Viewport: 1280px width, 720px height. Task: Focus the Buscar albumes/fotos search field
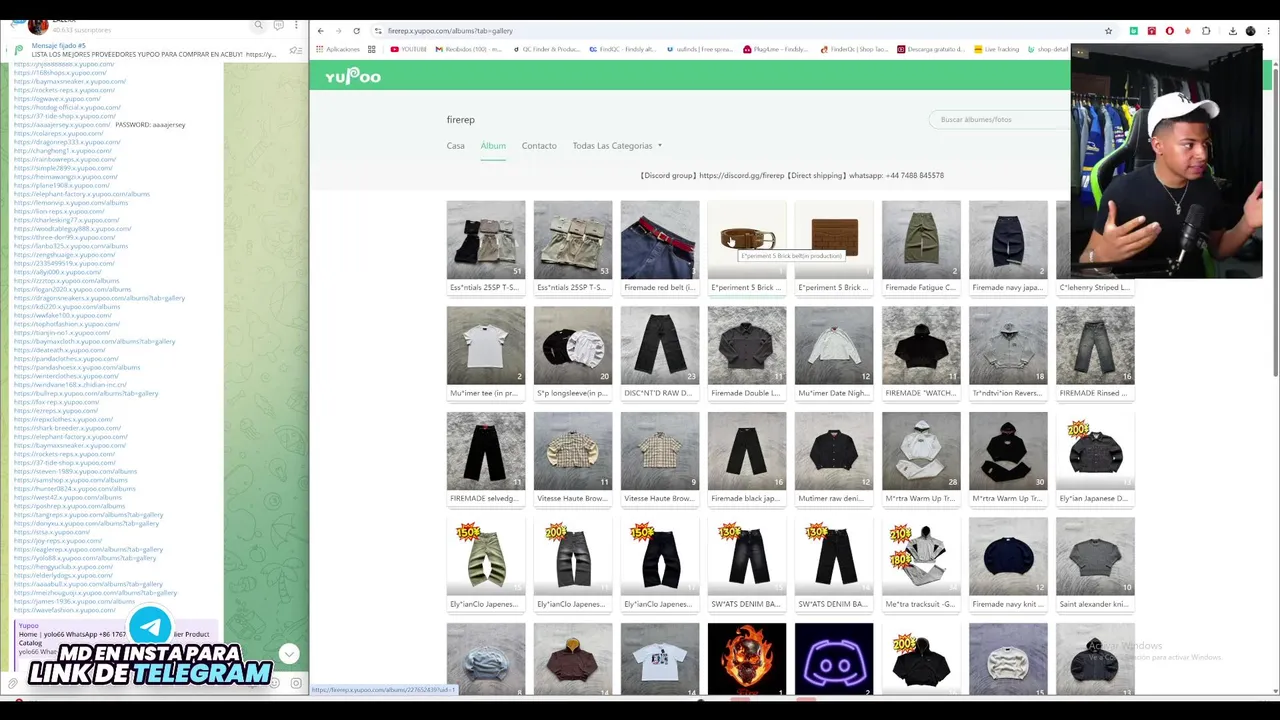tap(1000, 119)
